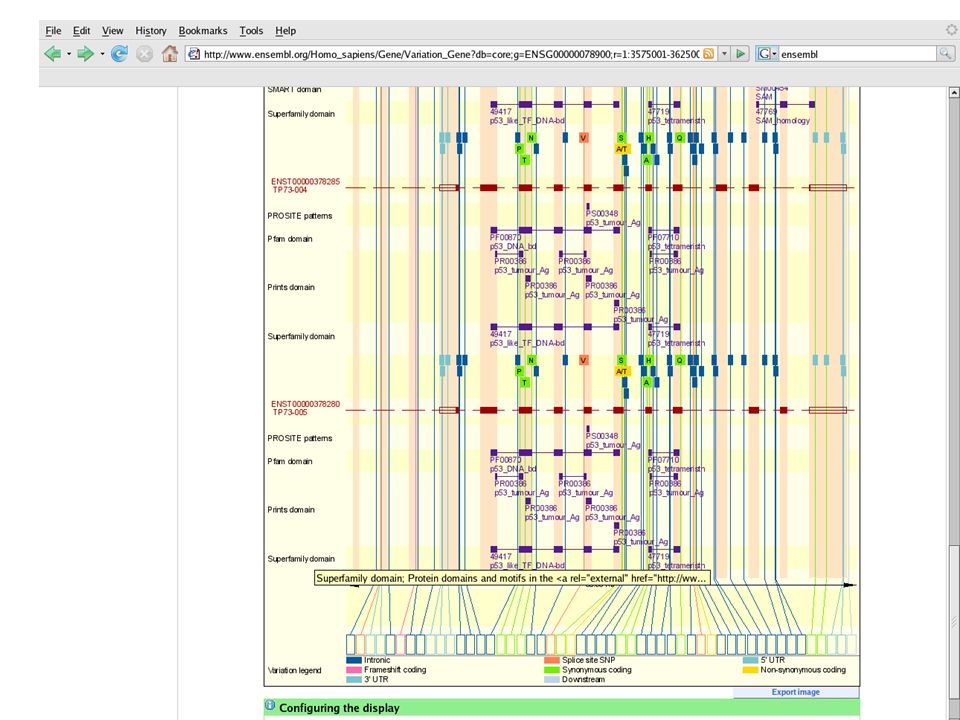This screenshot has width=960, height=720.
Task: Open transcript ENST00000378285
Action: (x=306, y=182)
